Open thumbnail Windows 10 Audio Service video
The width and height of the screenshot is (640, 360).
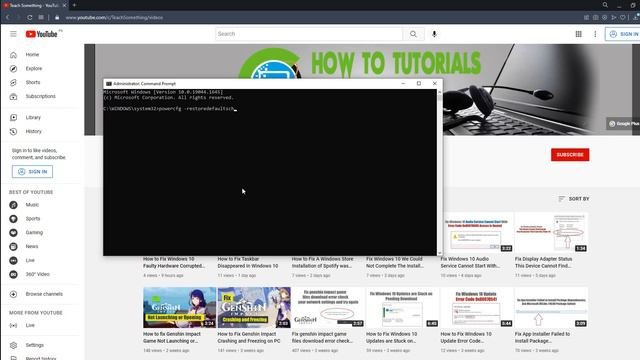click(478, 233)
